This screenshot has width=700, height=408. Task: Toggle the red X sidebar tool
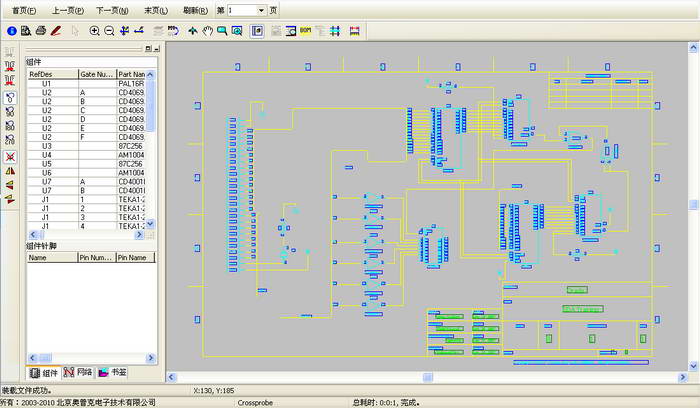[x=10, y=157]
